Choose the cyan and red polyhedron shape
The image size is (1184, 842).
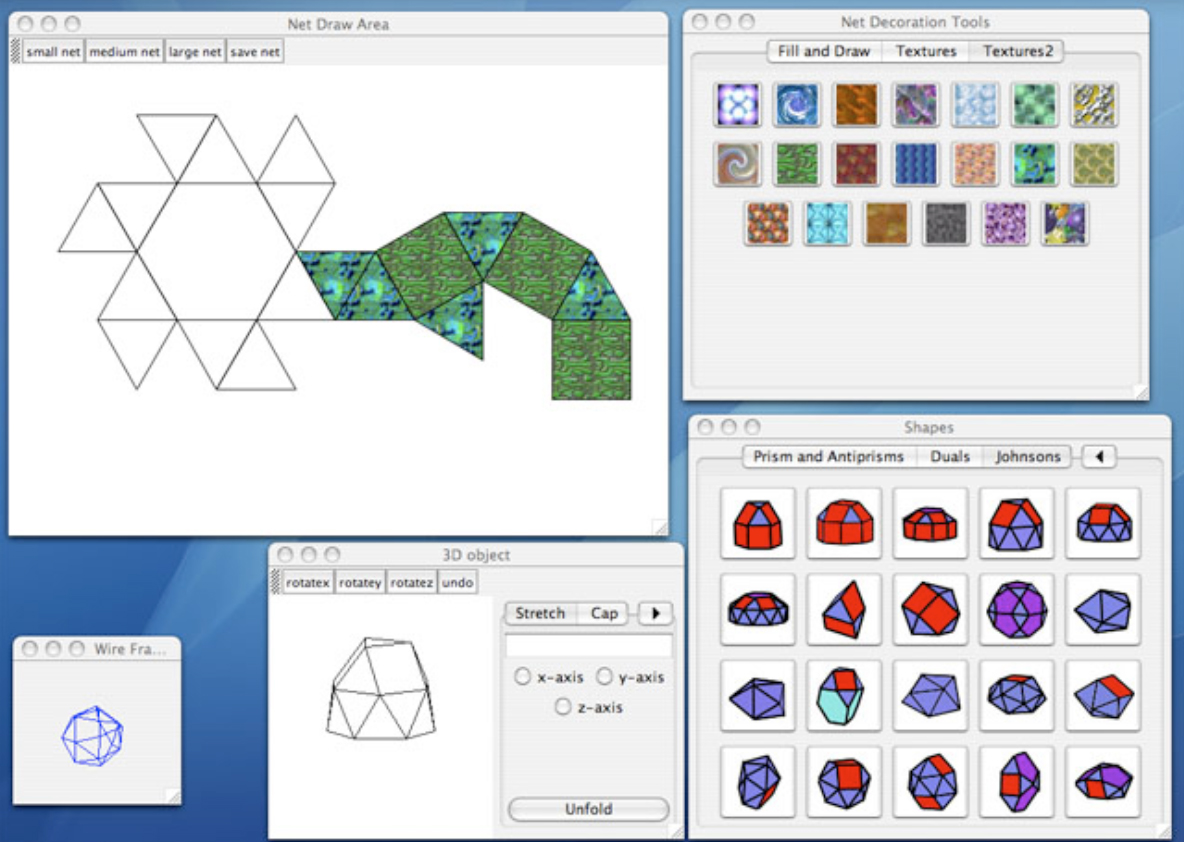[x=844, y=695]
